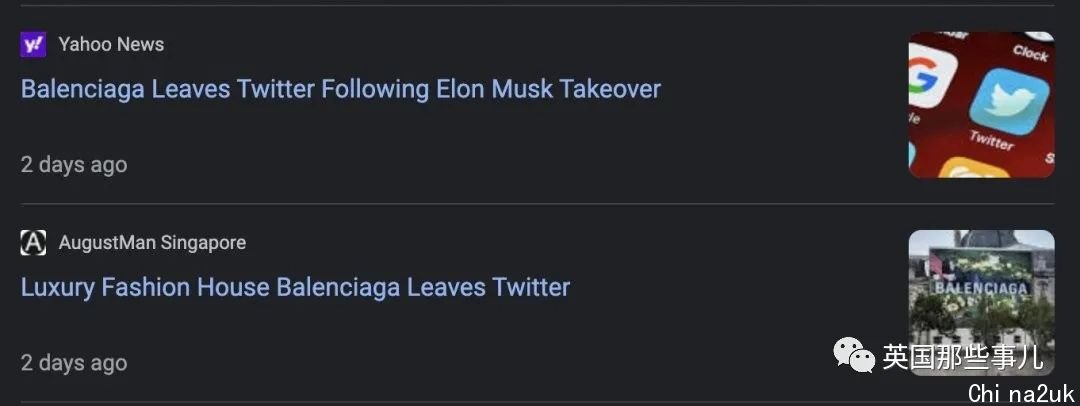Click the purple Yahoo News logo icon
The width and height of the screenshot is (1080, 406).
(x=33, y=45)
